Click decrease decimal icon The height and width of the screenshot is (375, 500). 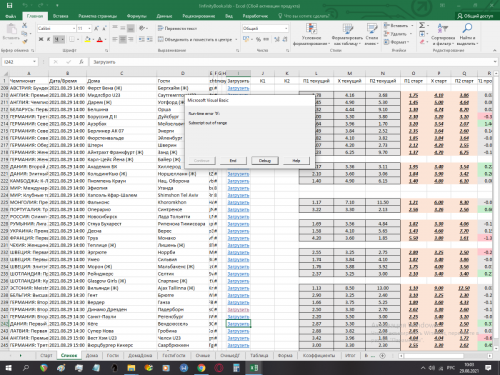(285, 39)
